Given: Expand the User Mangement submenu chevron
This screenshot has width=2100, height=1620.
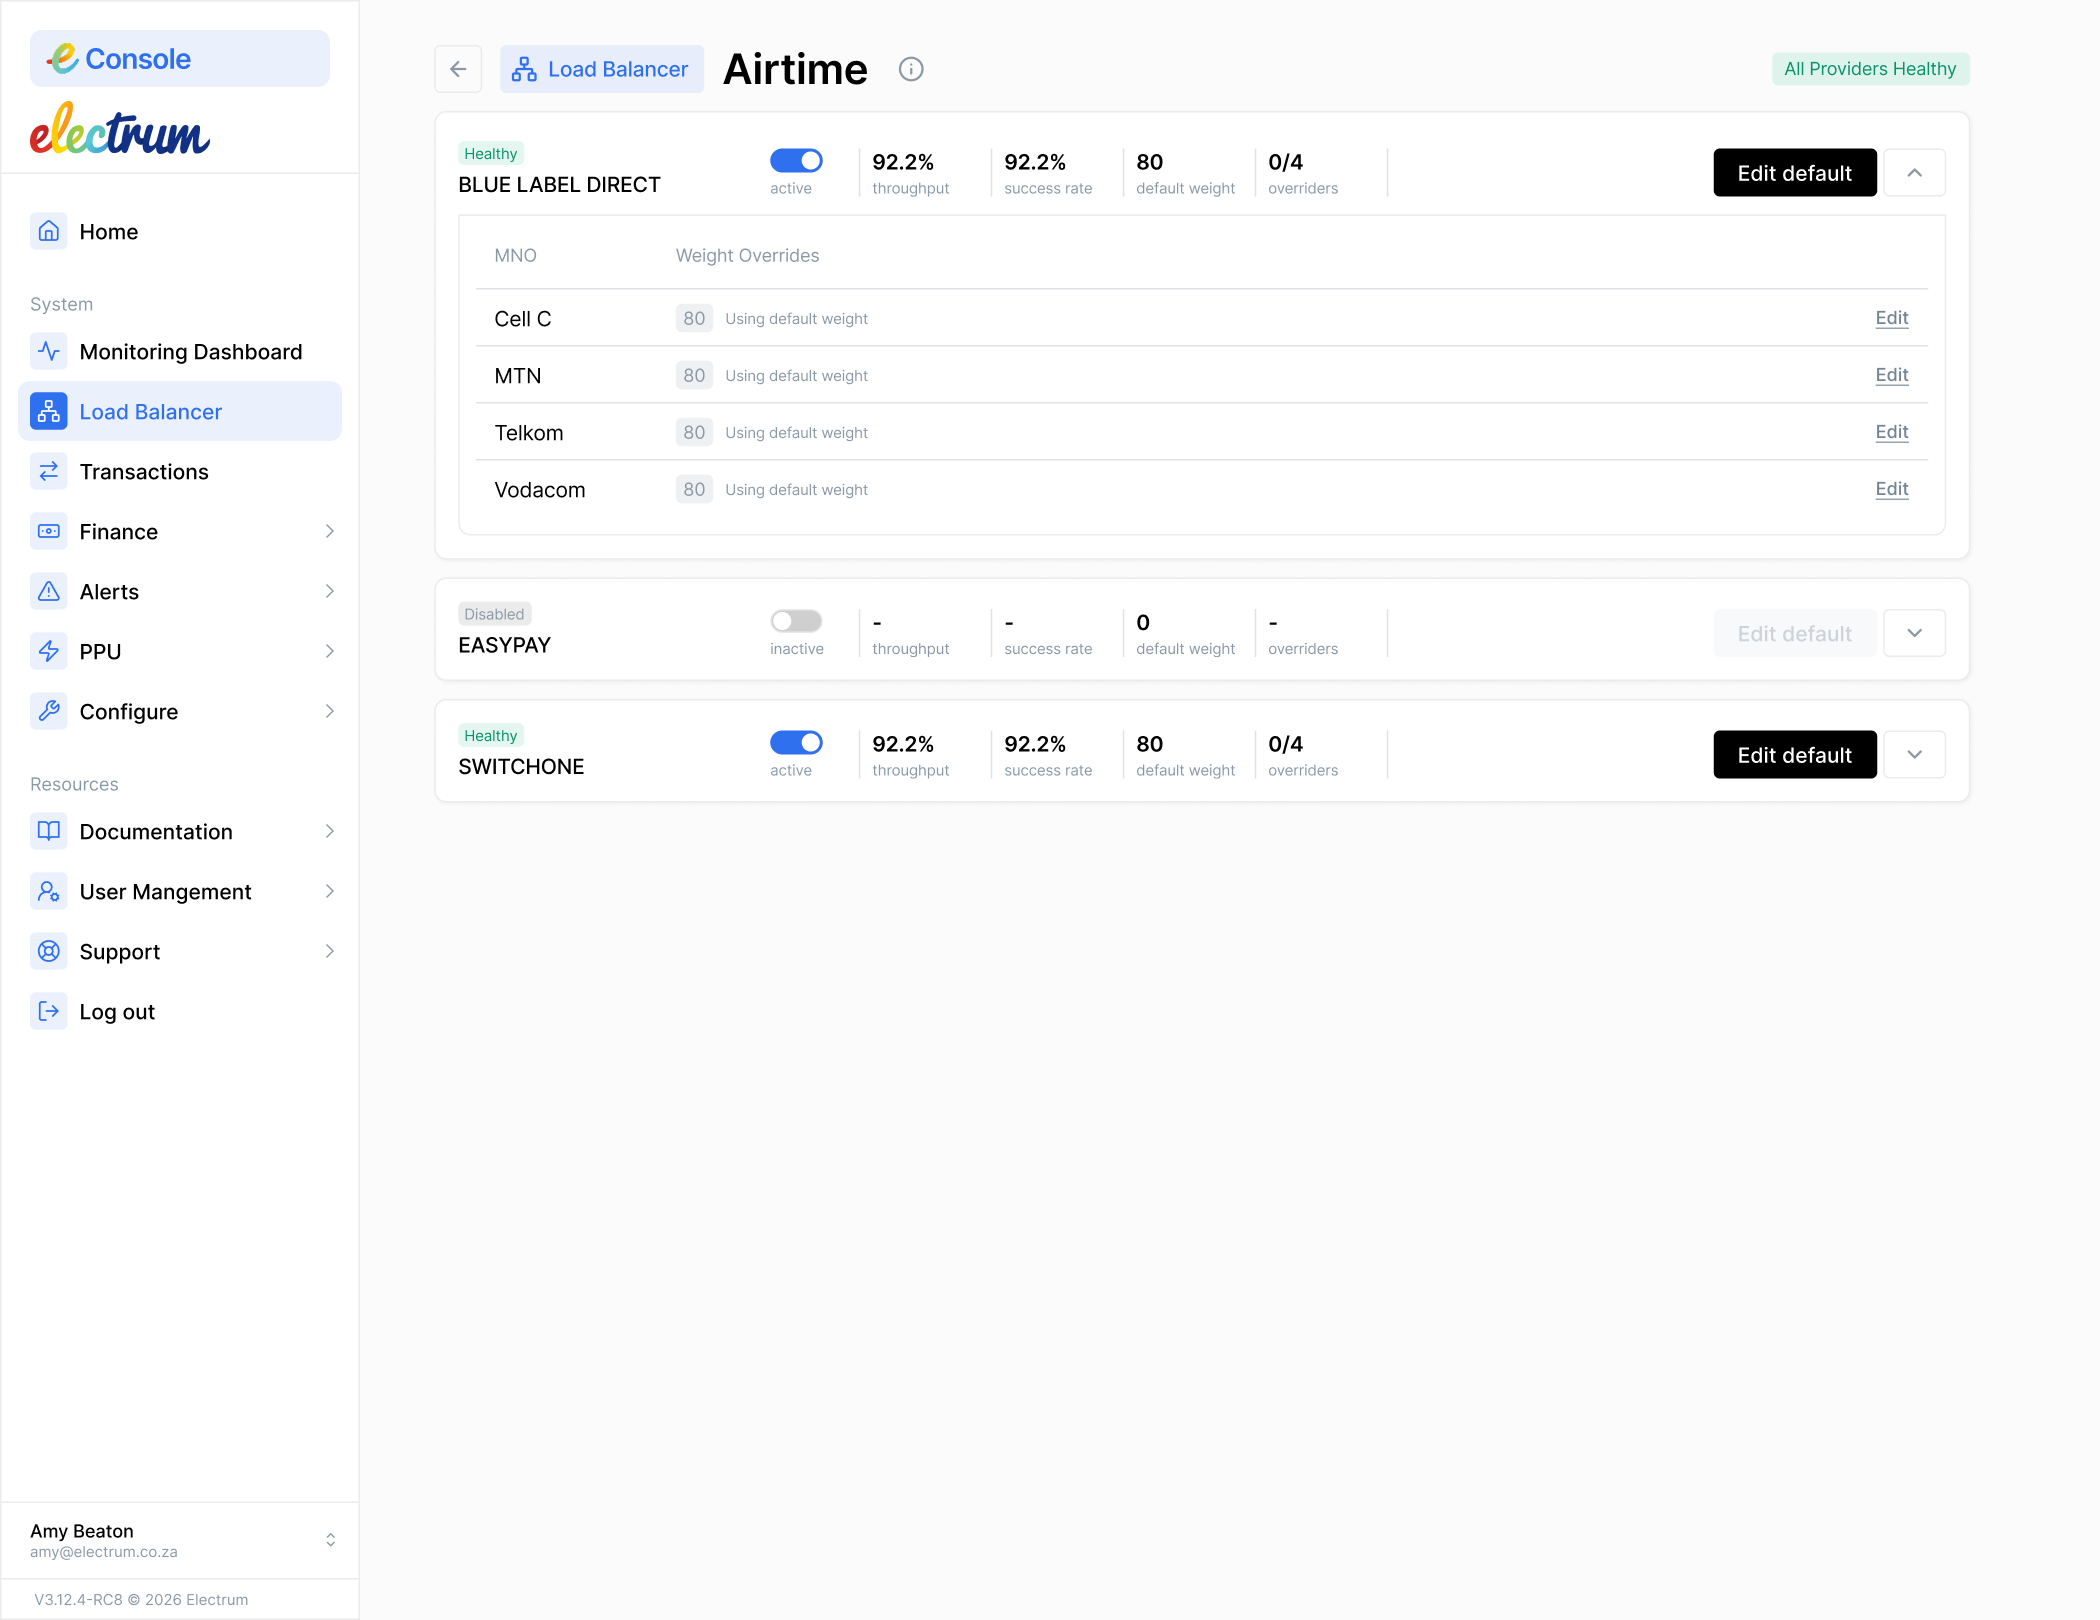Looking at the screenshot, I should coord(330,891).
